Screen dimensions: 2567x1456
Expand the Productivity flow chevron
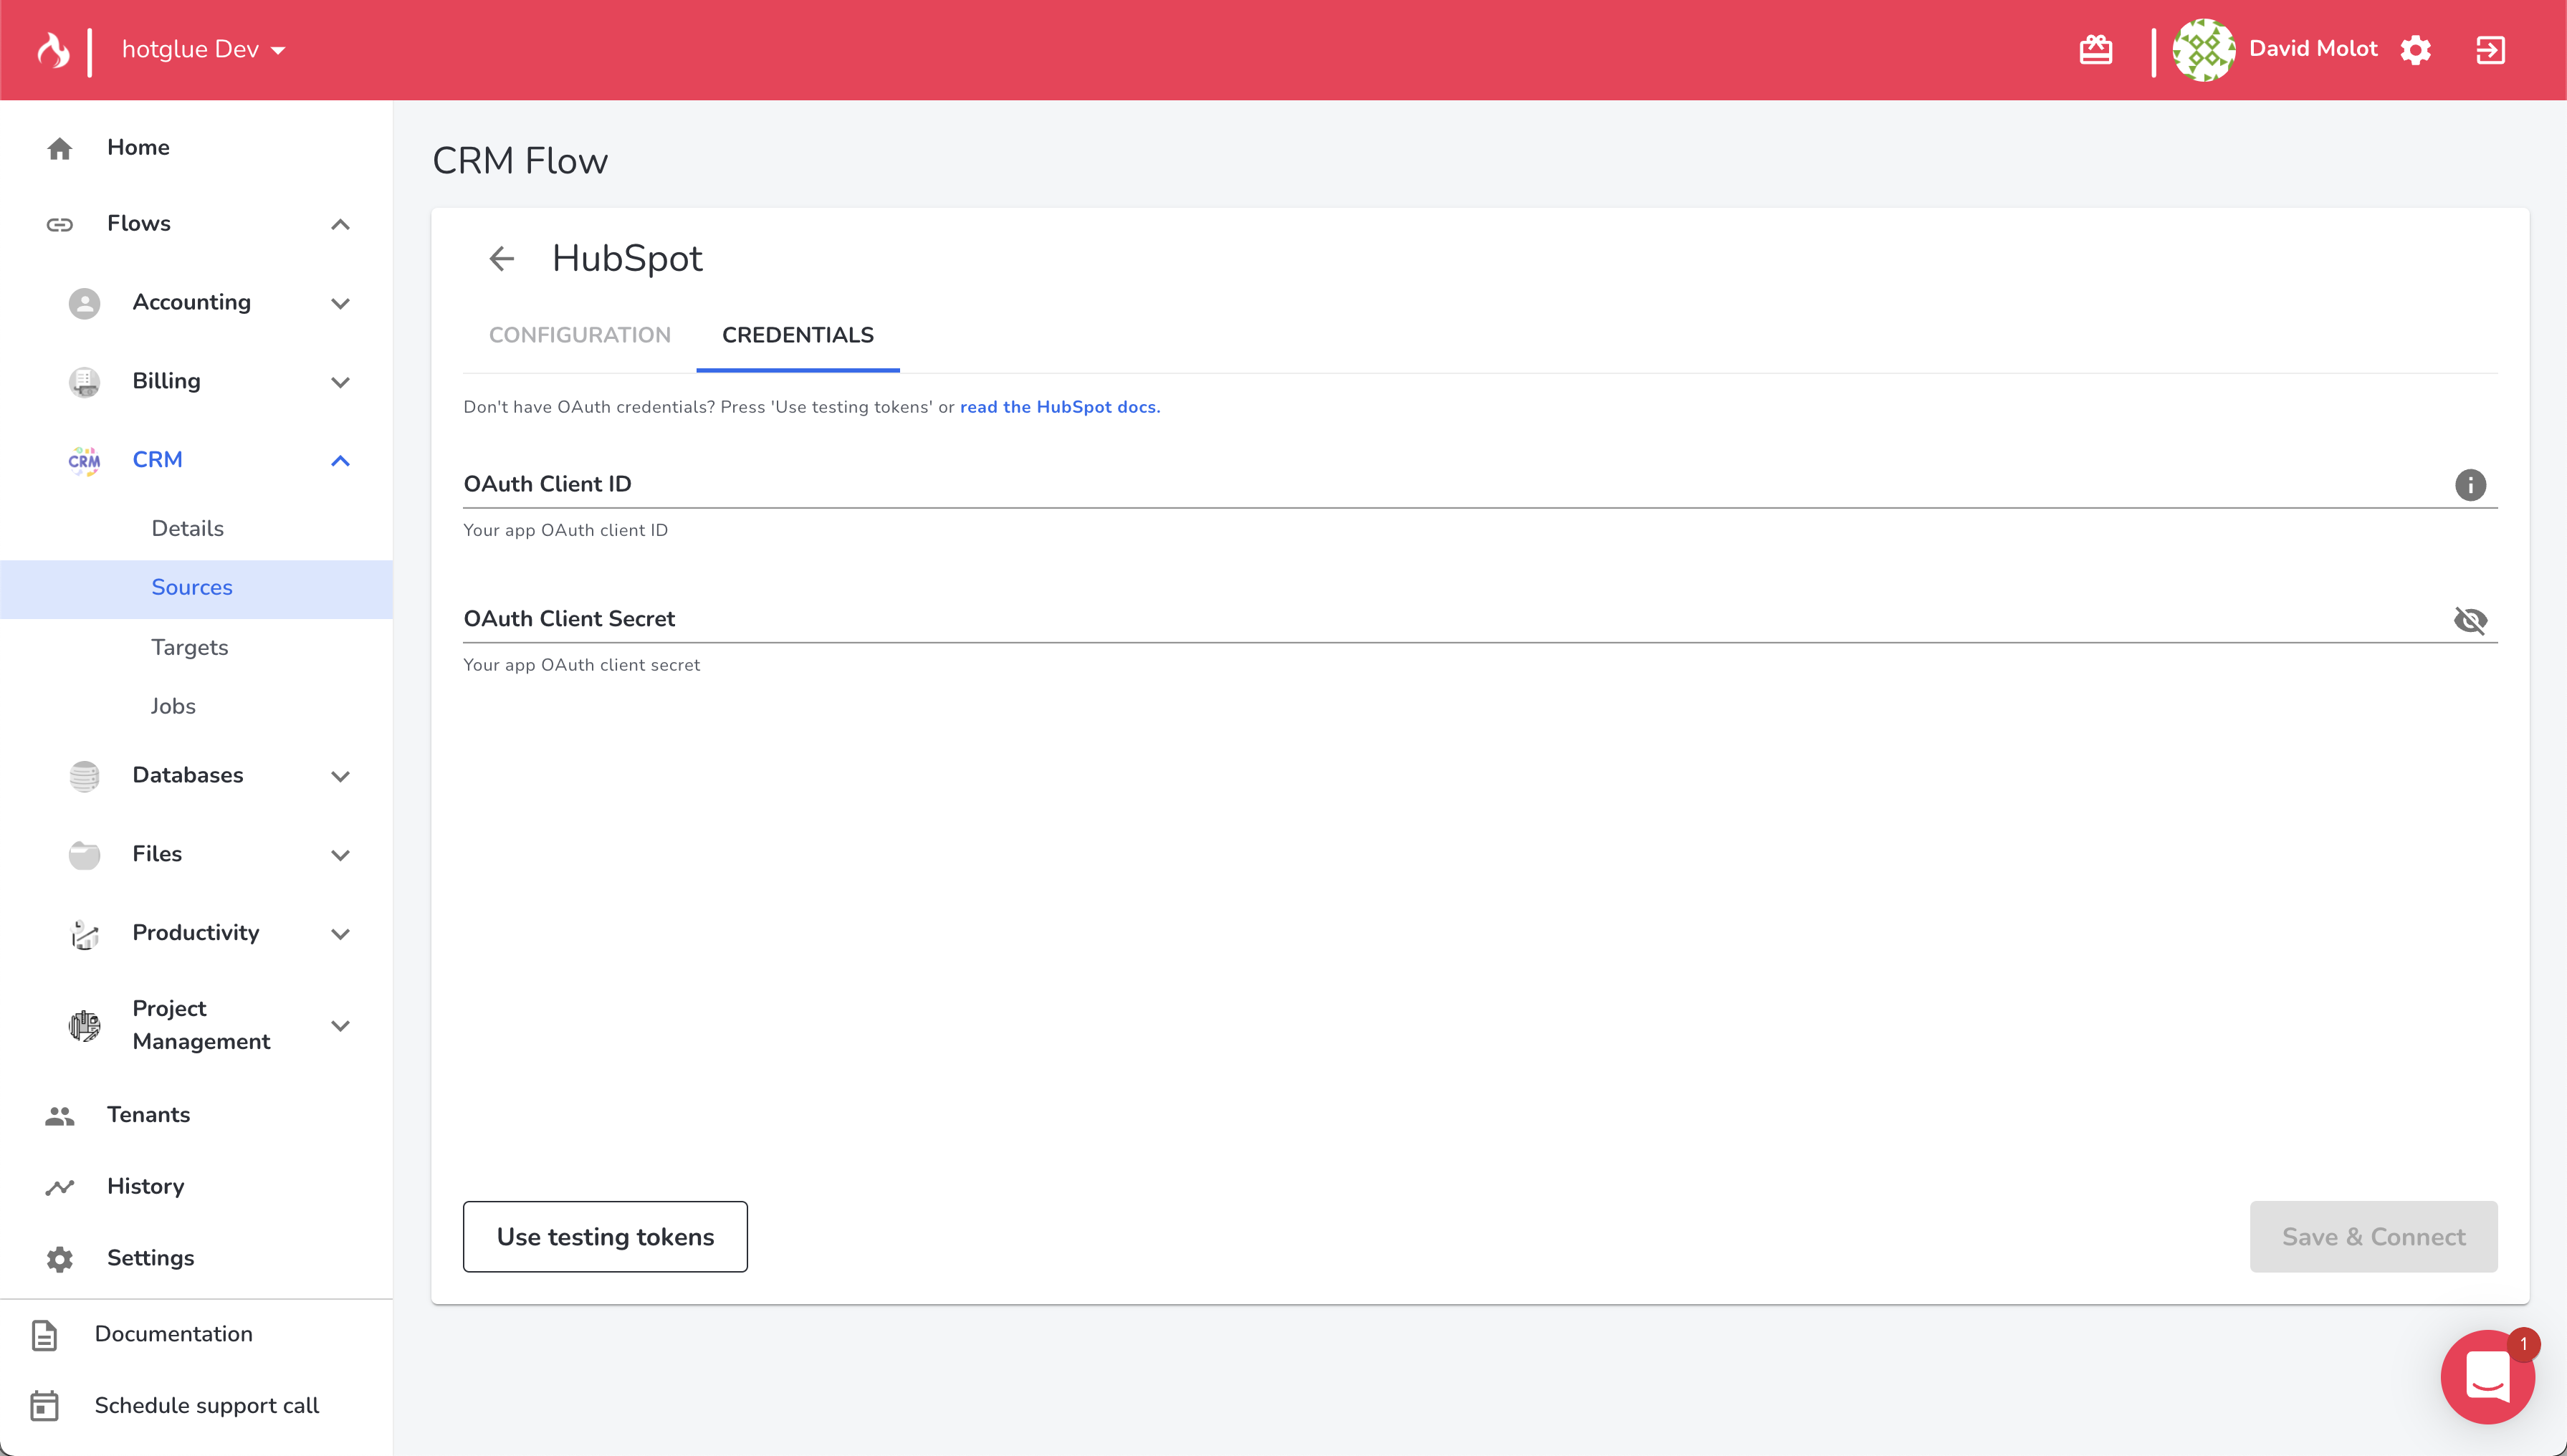pyautogui.click(x=340, y=934)
